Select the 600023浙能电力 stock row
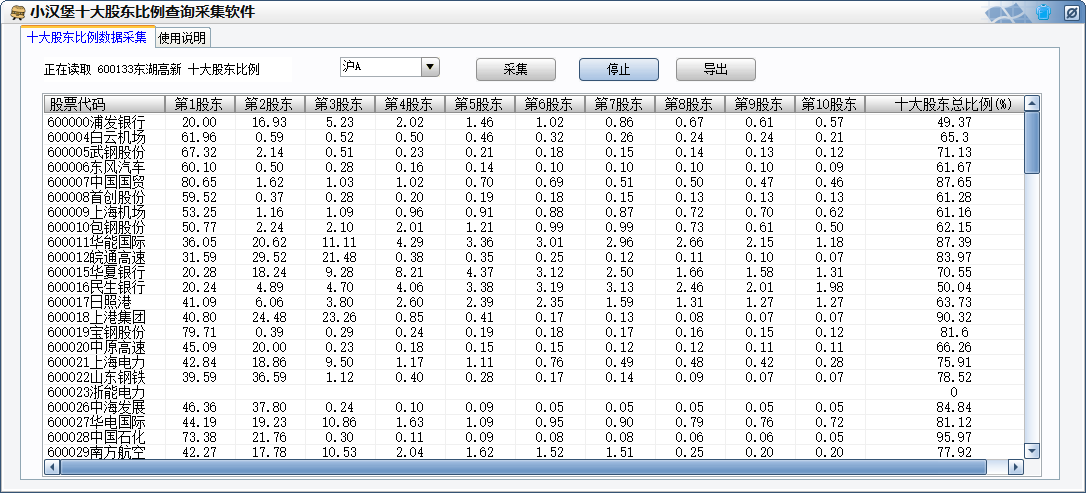 coord(96,393)
